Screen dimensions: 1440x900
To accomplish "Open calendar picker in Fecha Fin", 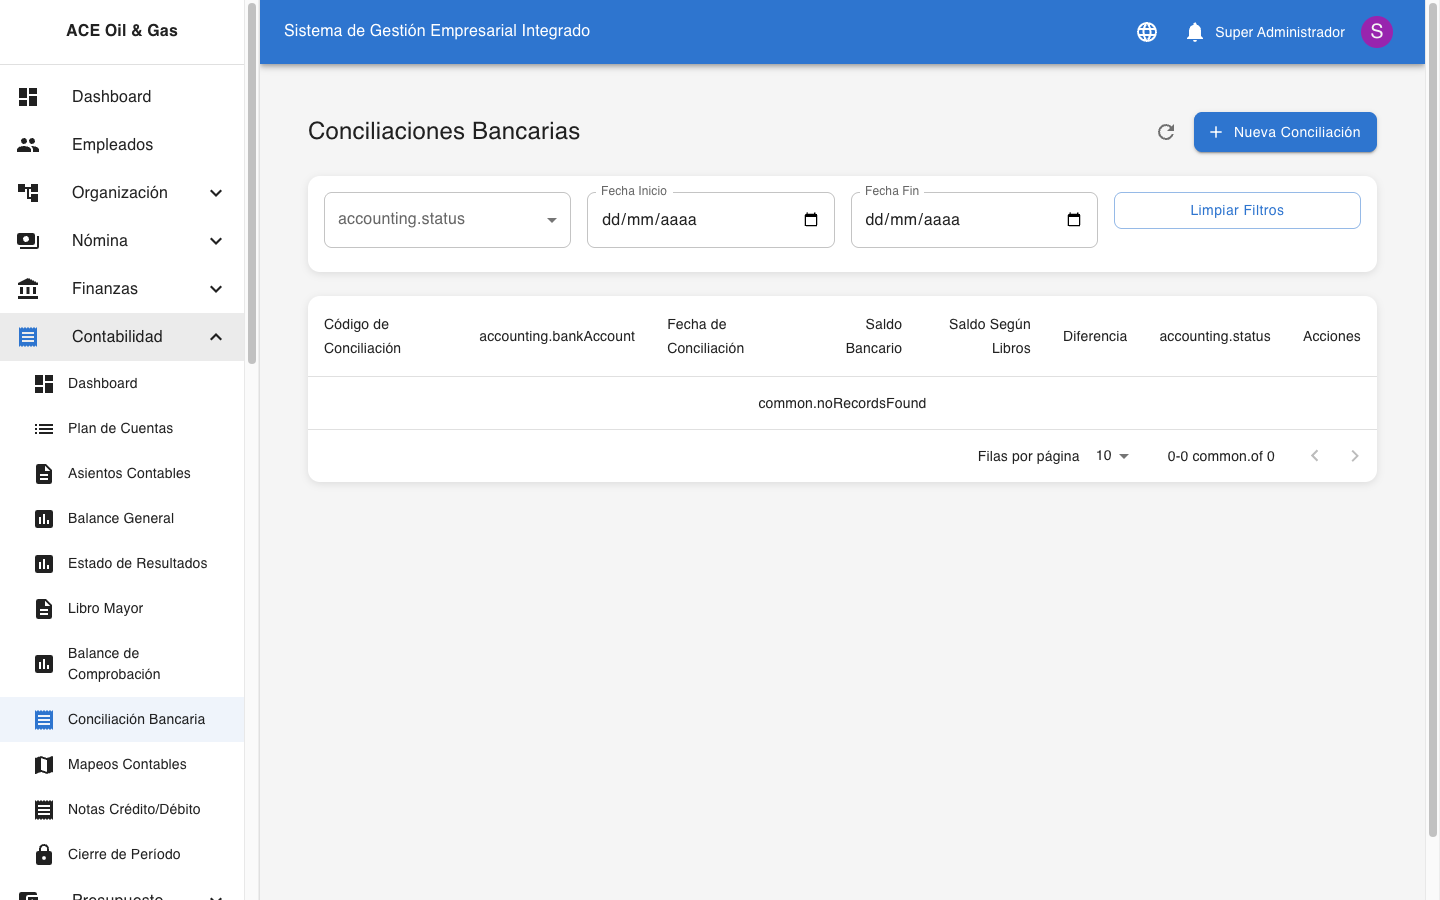I will coord(1074,220).
